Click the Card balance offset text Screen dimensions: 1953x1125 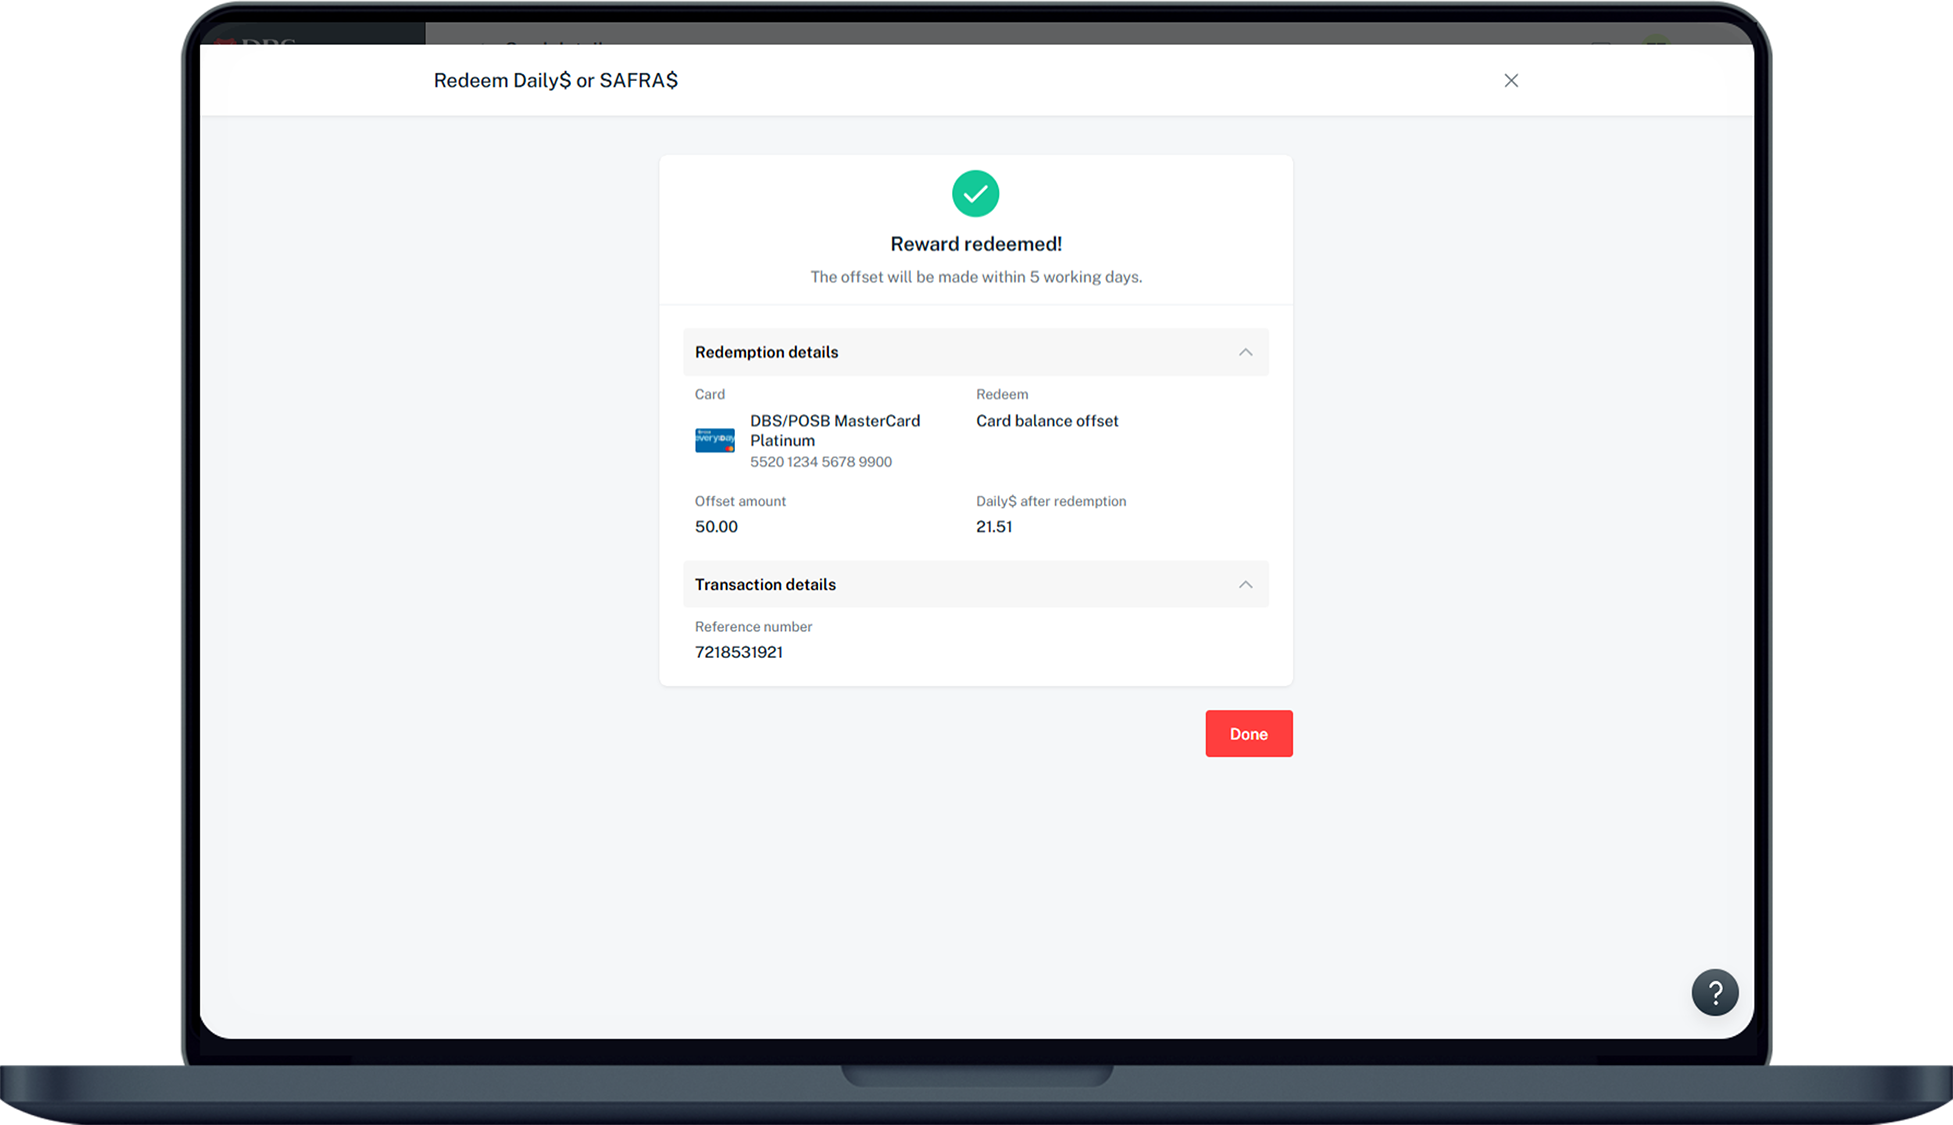pos(1047,421)
